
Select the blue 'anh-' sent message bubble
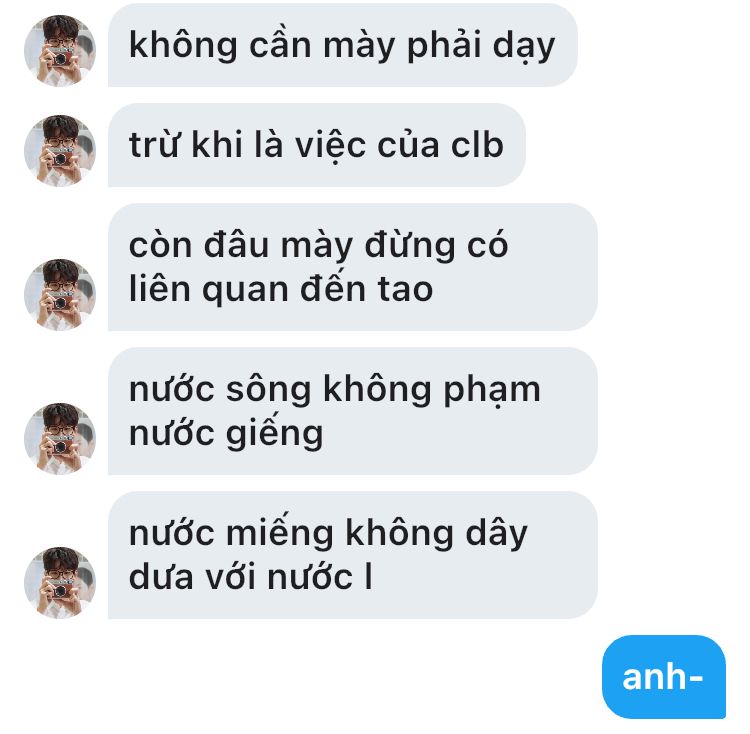[x=664, y=677]
